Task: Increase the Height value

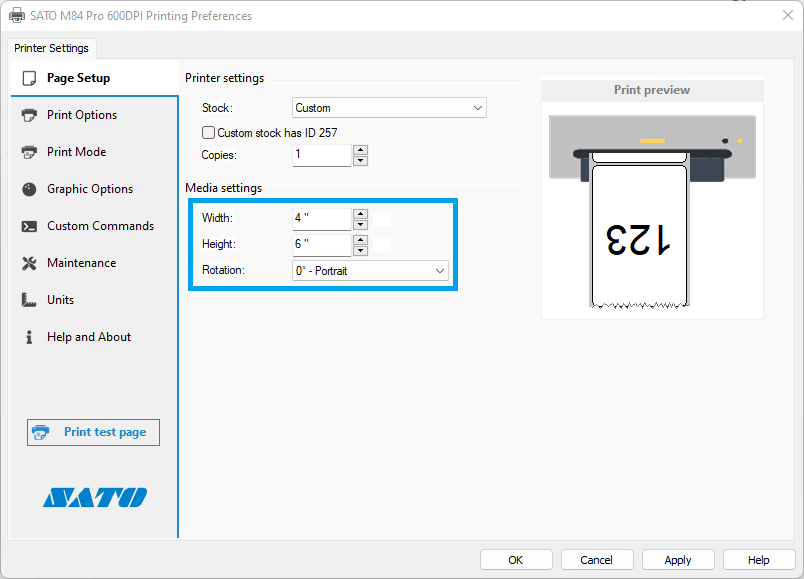Action: click(x=360, y=239)
